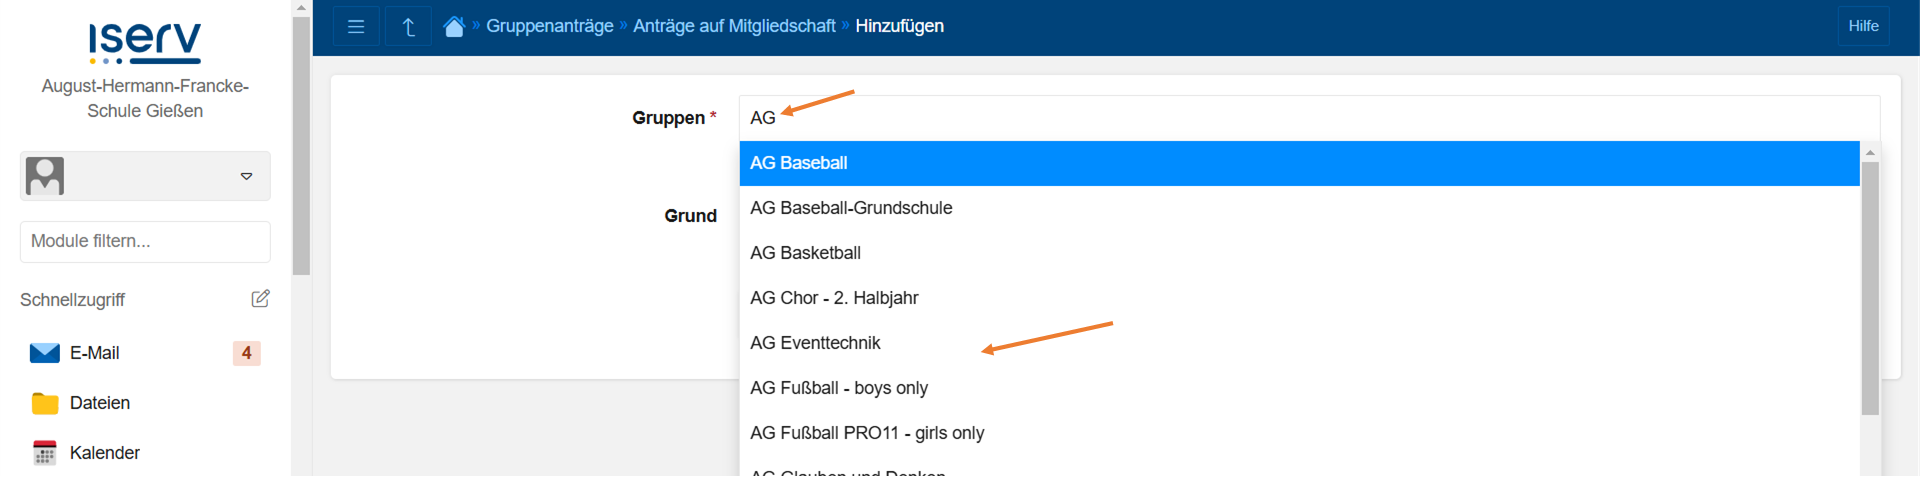Viewport: 1921px width, 477px height.
Task: Expand the user profile dropdown arrow
Action: click(x=246, y=177)
